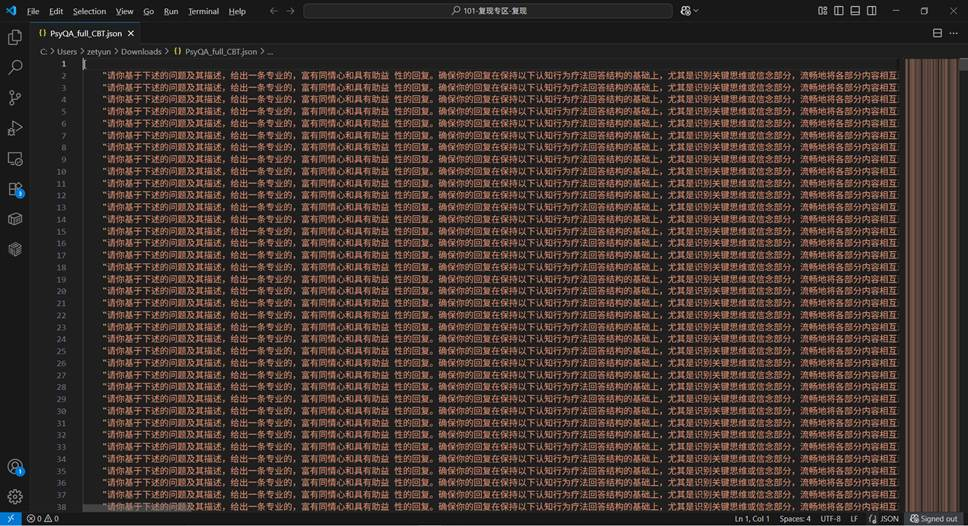The height and width of the screenshot is (526, 968).
Task: Go back with the left navigation arrow
Action: [x=273, y=11]
